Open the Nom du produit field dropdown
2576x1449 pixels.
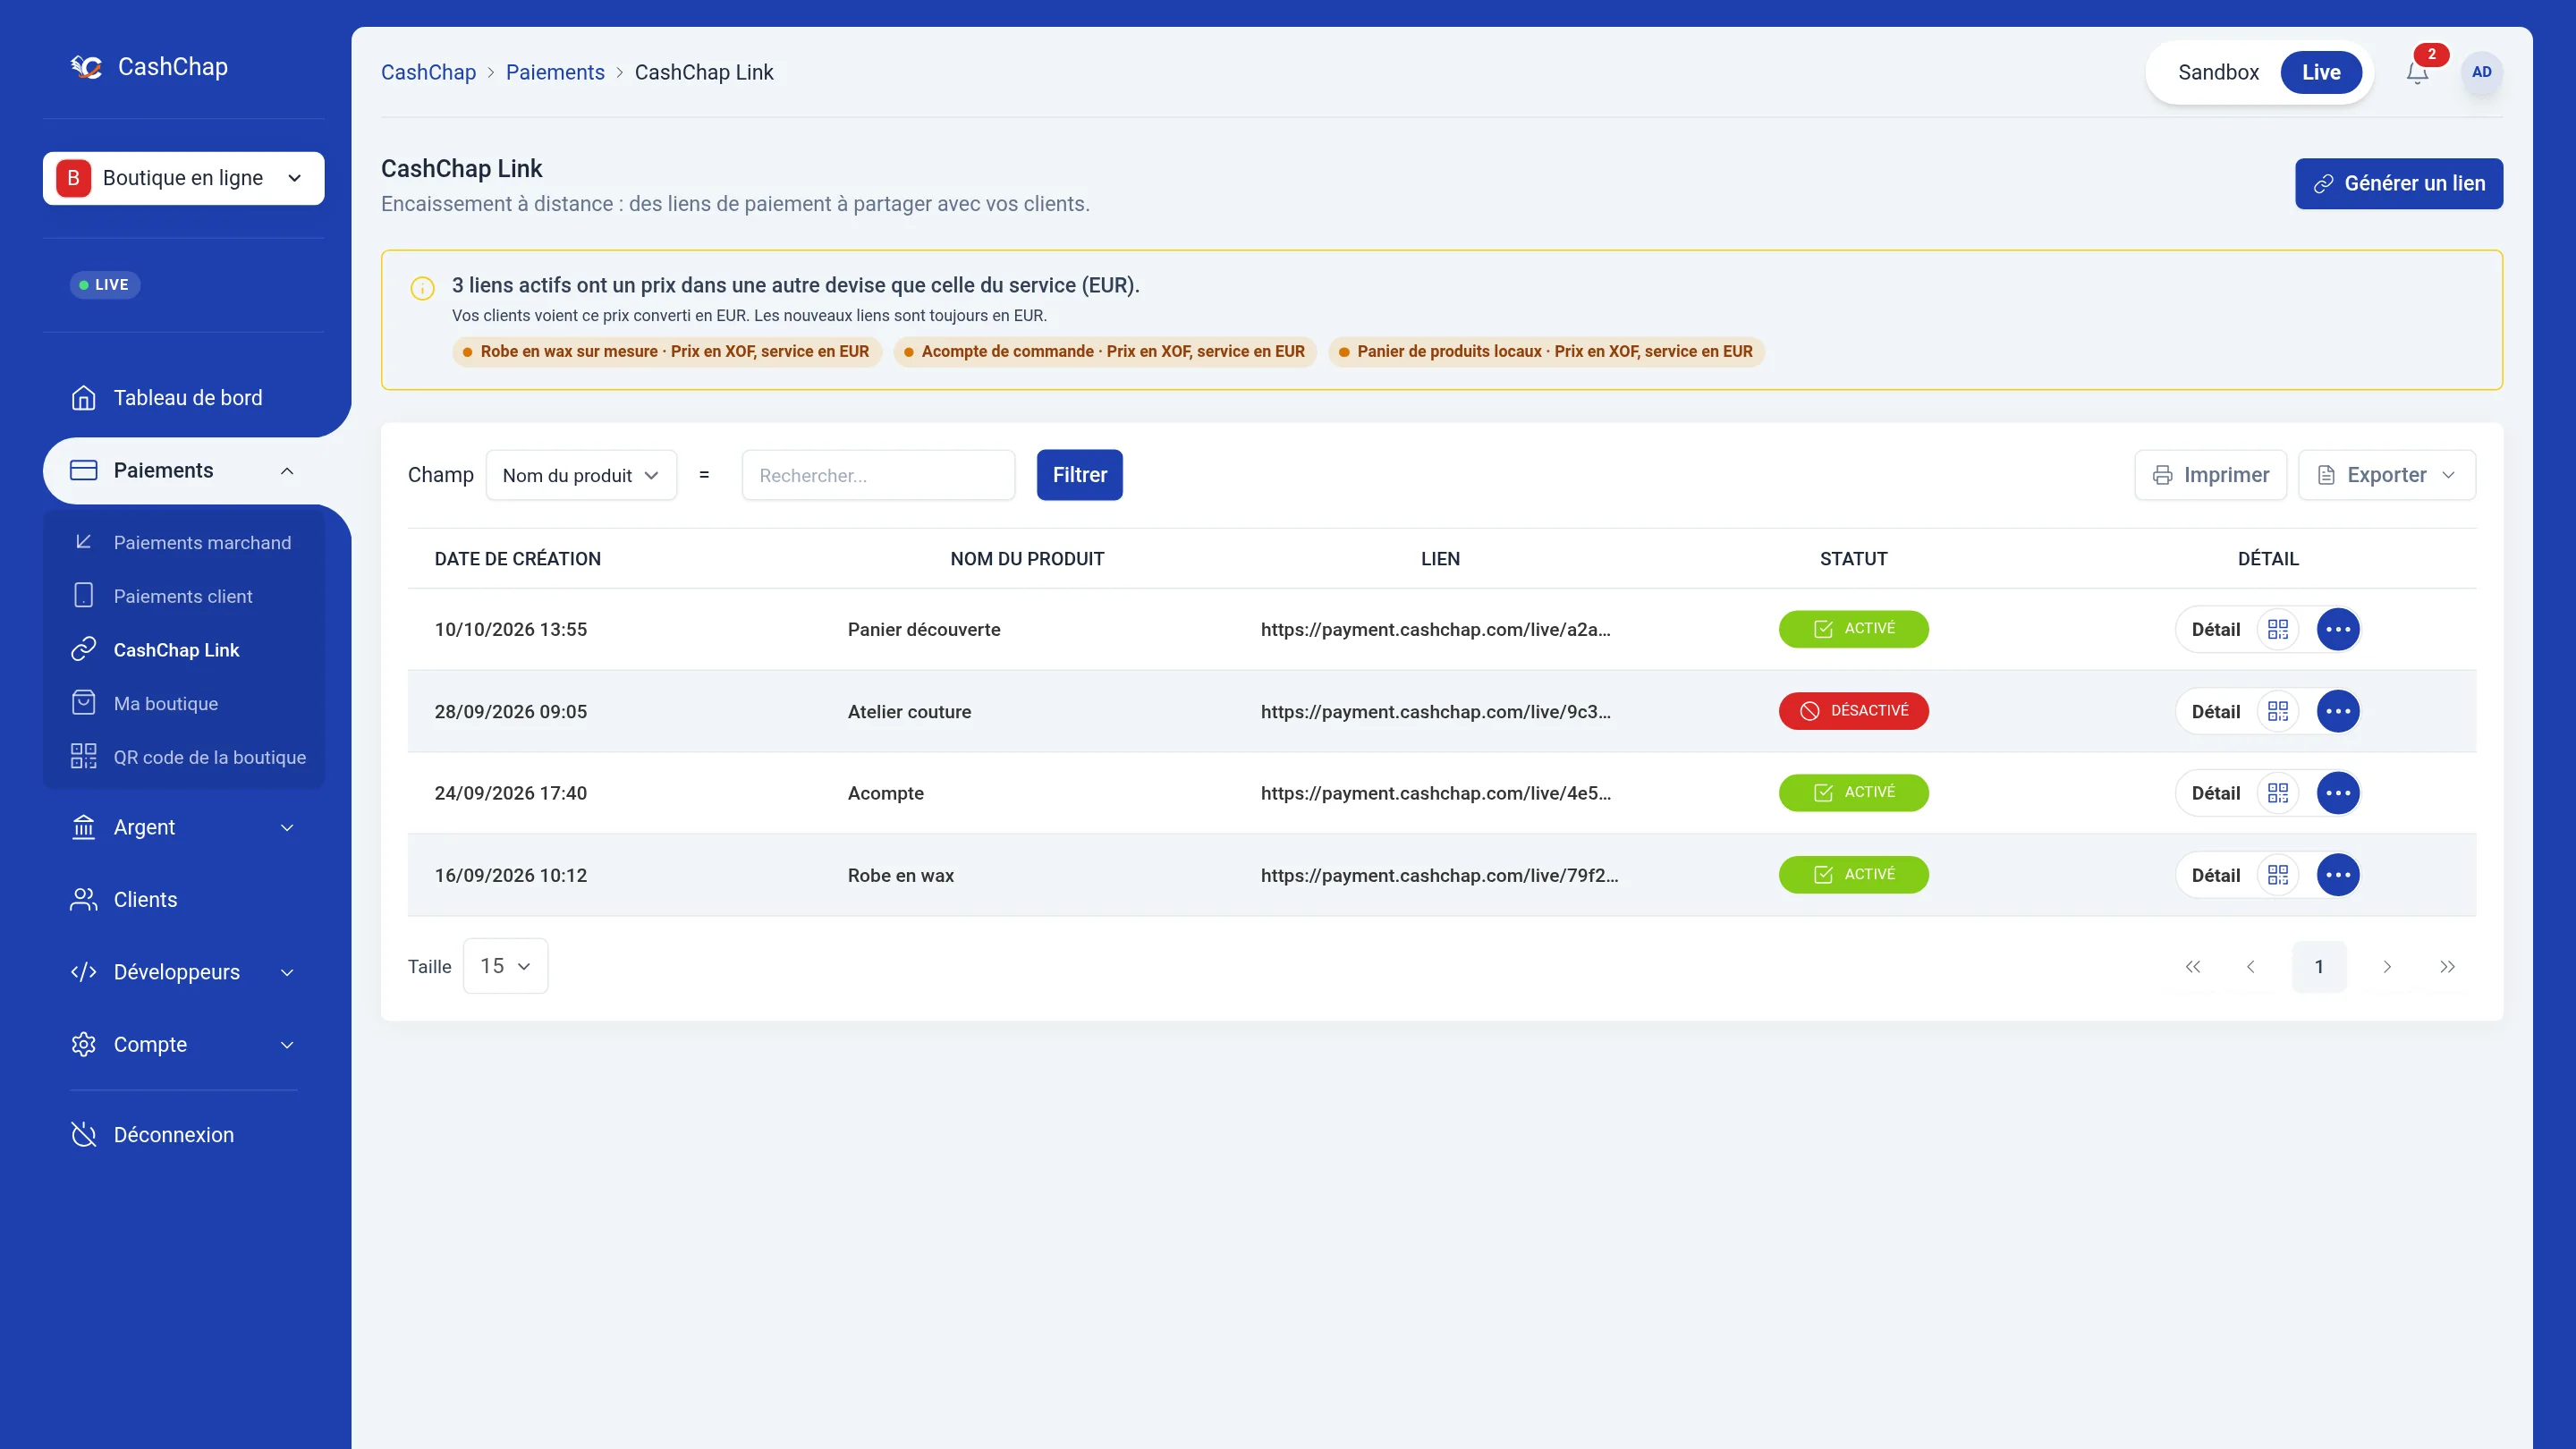(581, 475)
